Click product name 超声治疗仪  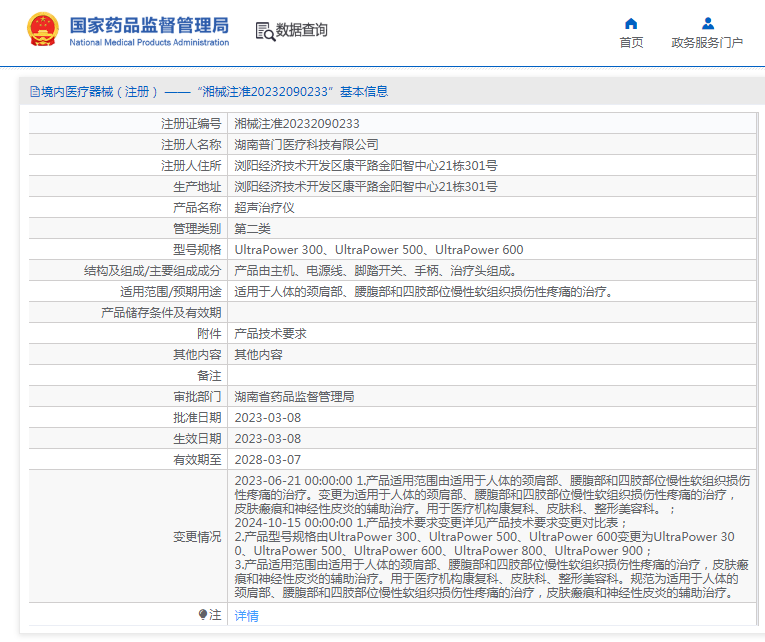click(x=264, y=208)
